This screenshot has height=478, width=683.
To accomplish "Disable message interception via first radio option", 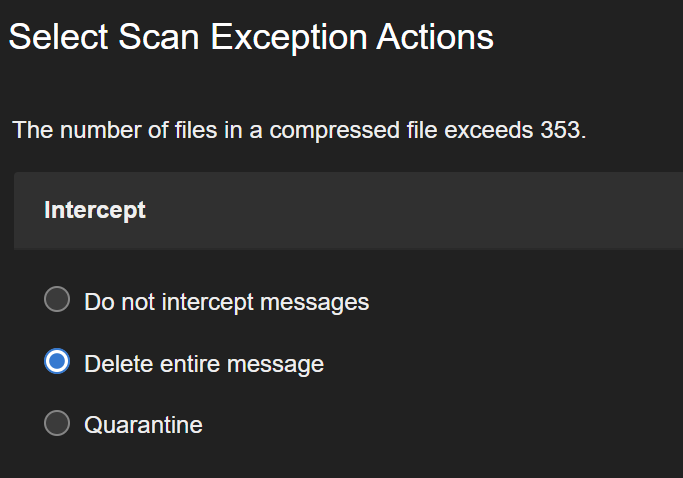I will 58,300.
